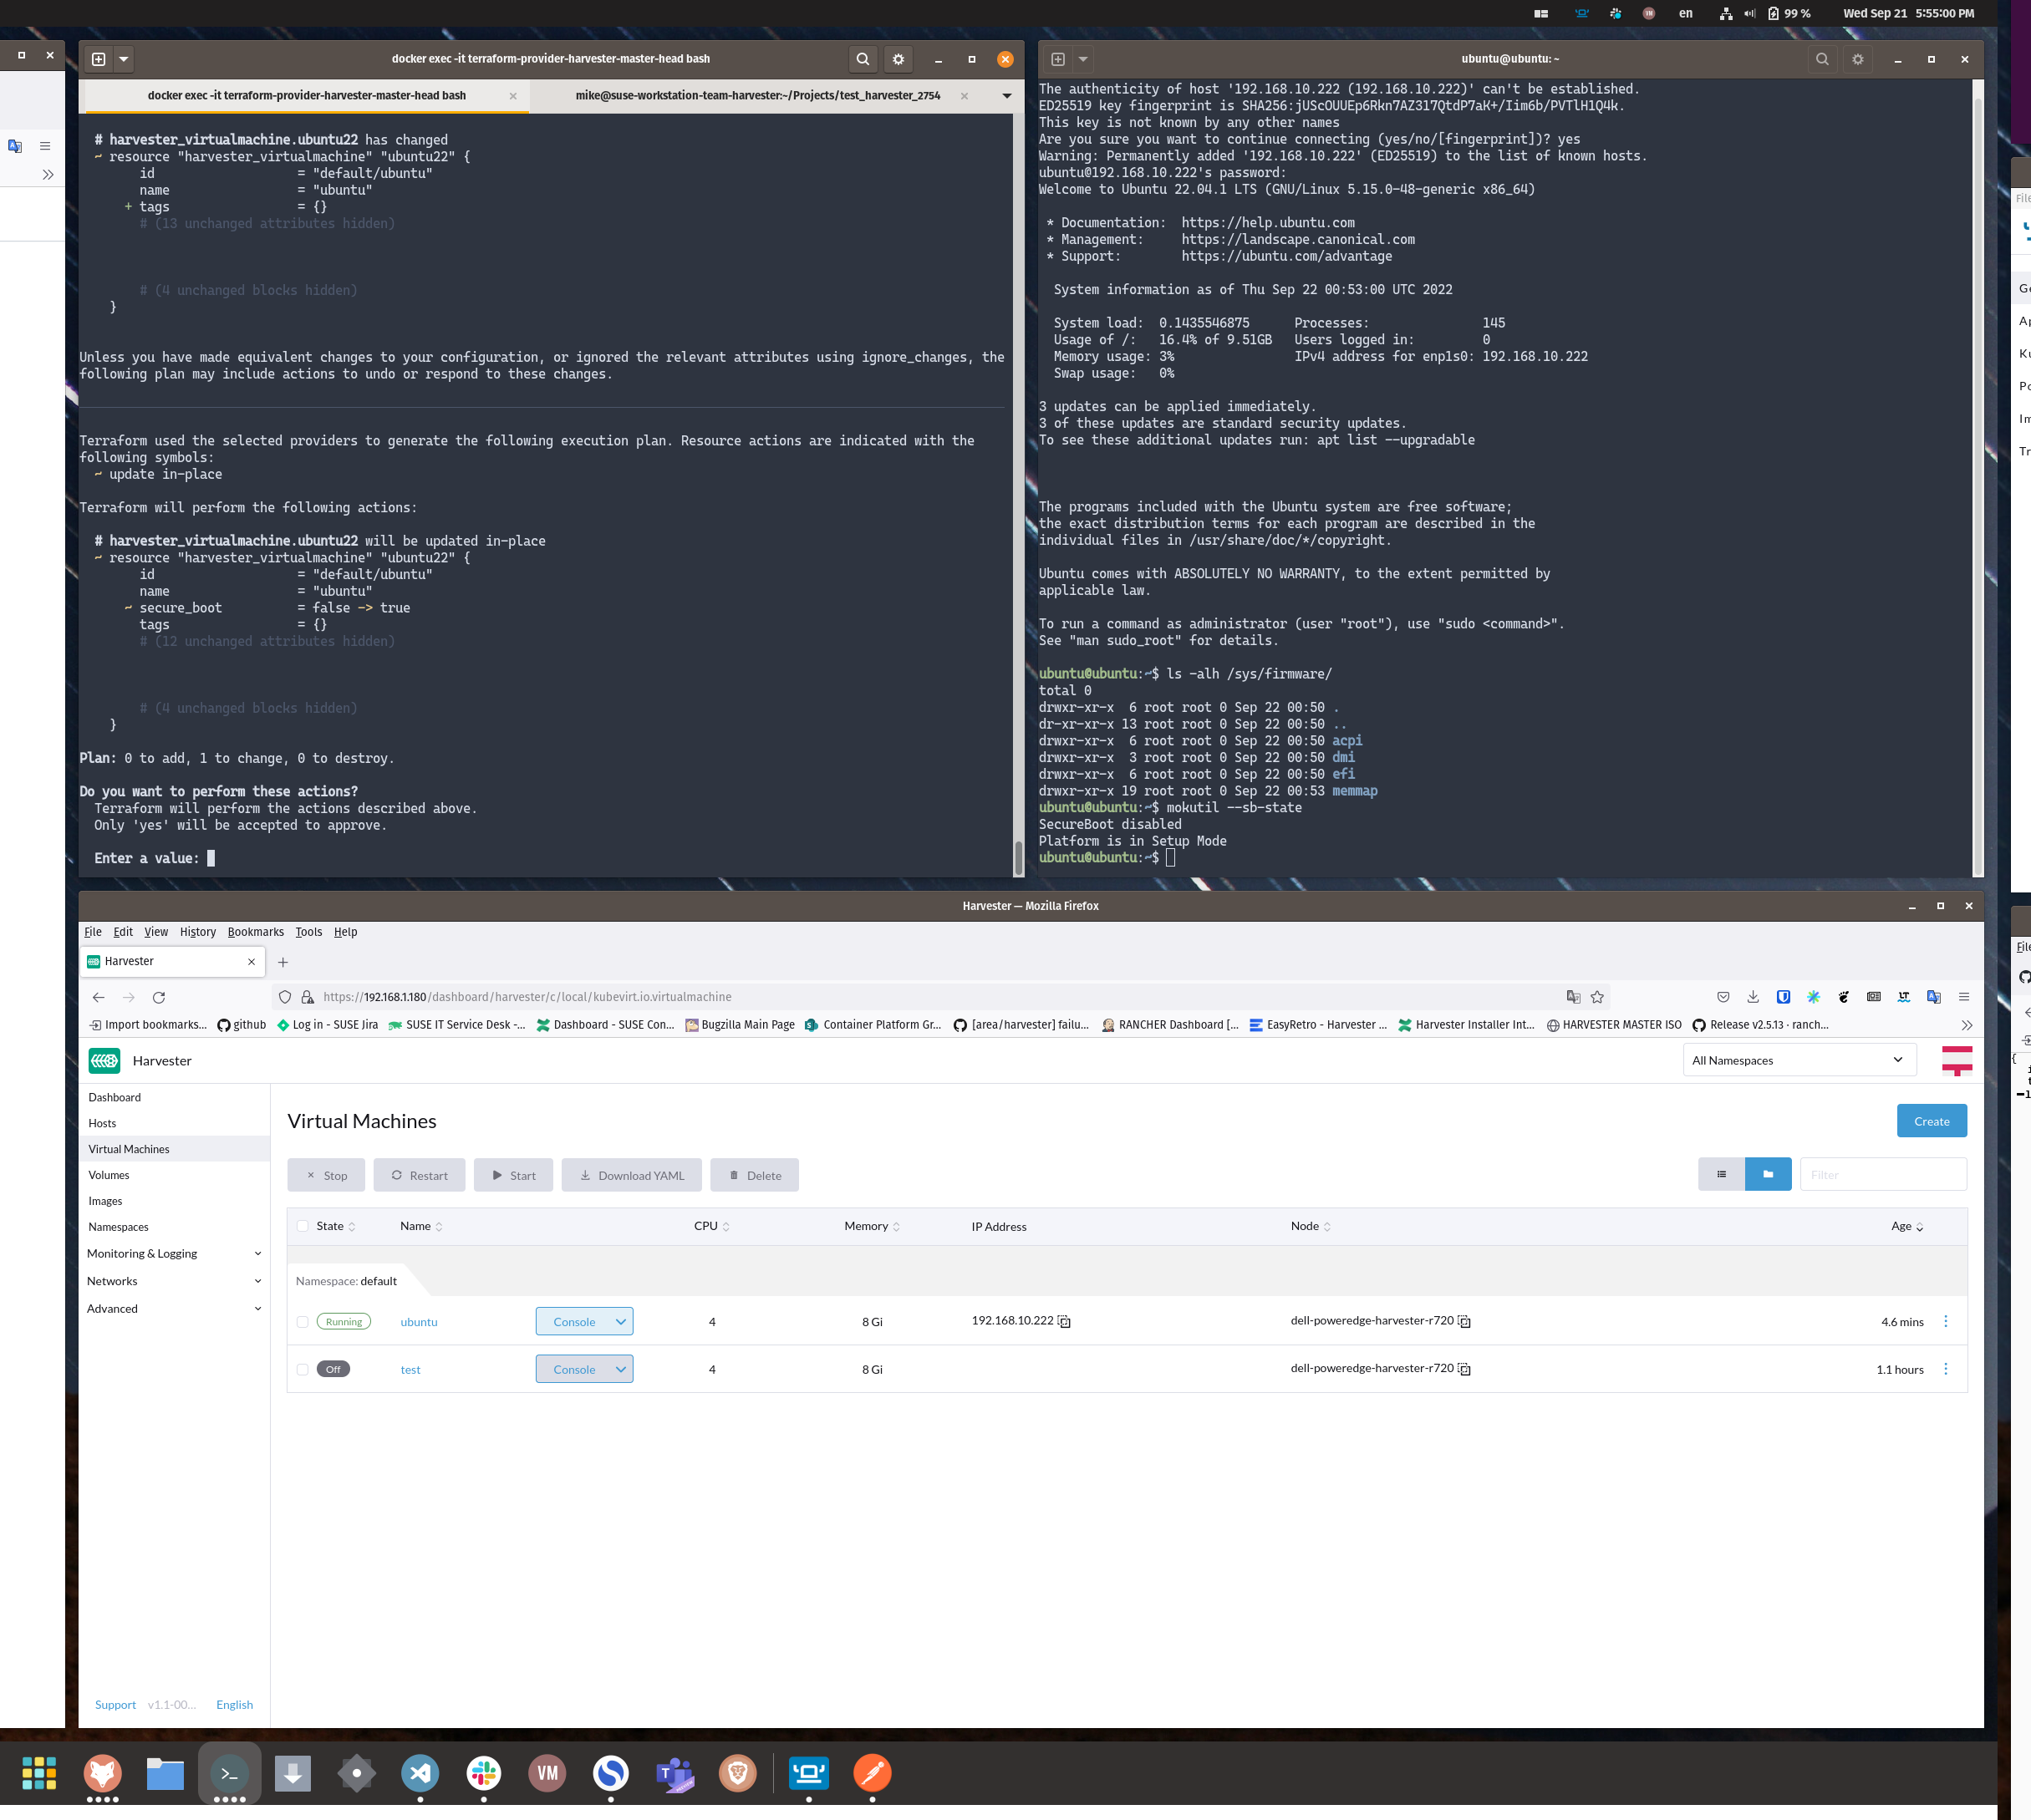Switch Virtual Machines to list view

point(1720,1174)
